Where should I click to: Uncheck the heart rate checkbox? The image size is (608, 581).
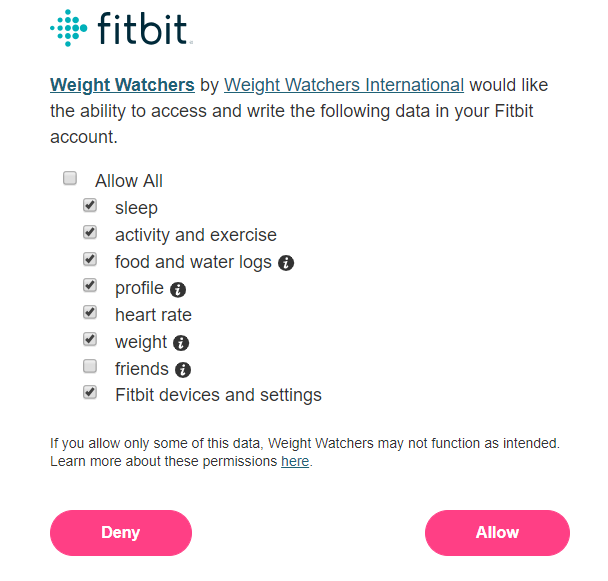(90, 313)
